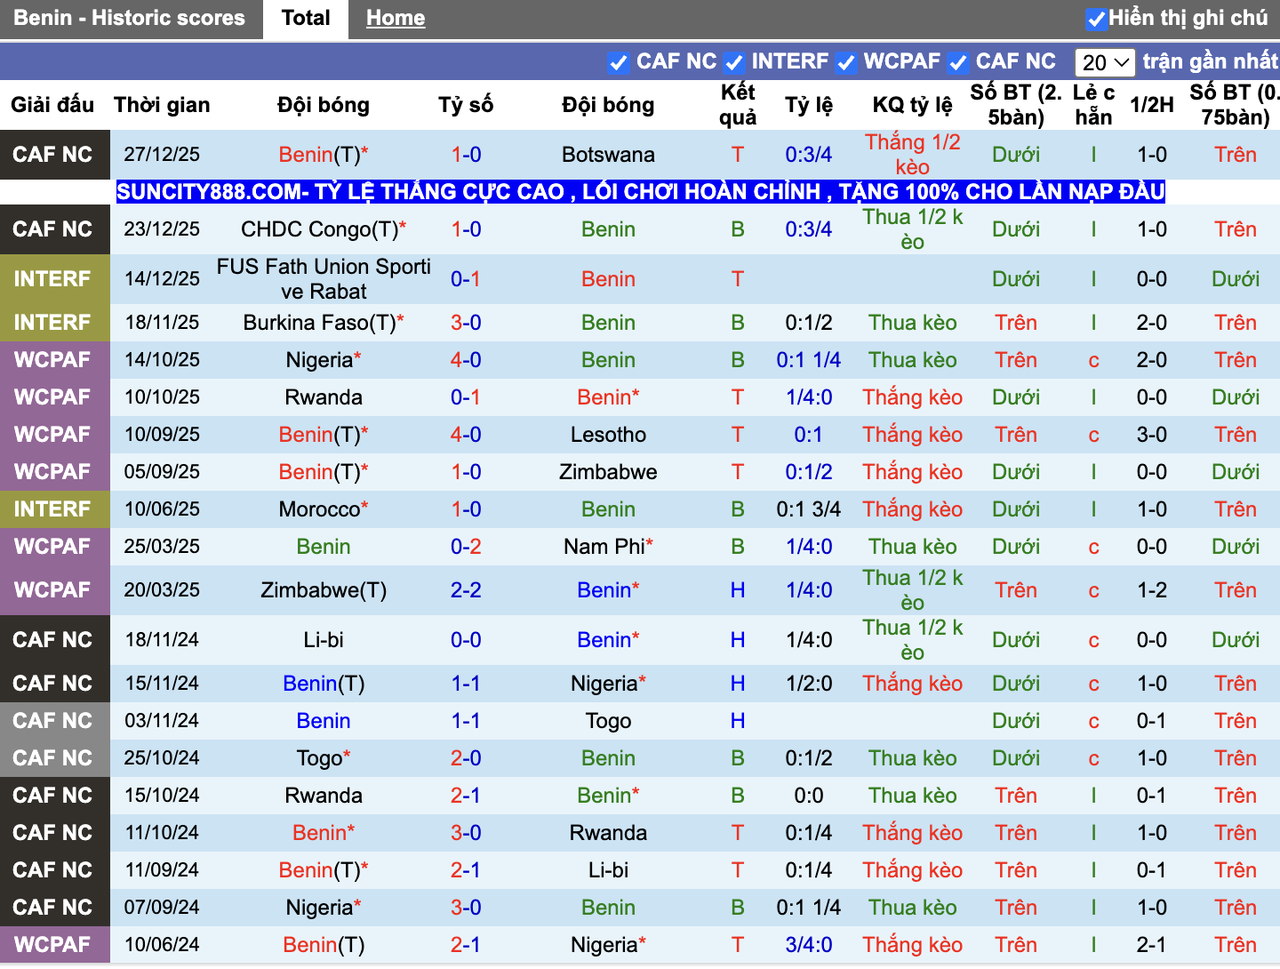Open the 2-1 score on 10/06/24
Screen dimensions: 1280x969
466,945
